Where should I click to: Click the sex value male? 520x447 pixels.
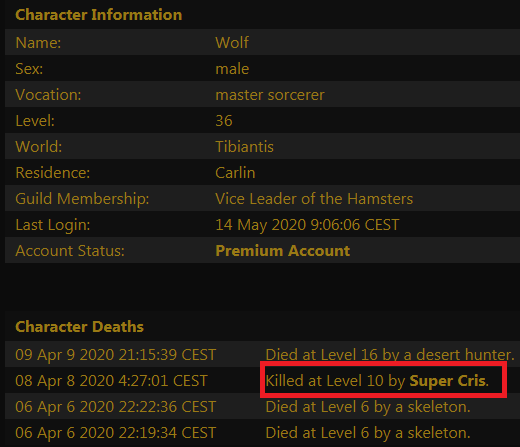tap(232, 69)
